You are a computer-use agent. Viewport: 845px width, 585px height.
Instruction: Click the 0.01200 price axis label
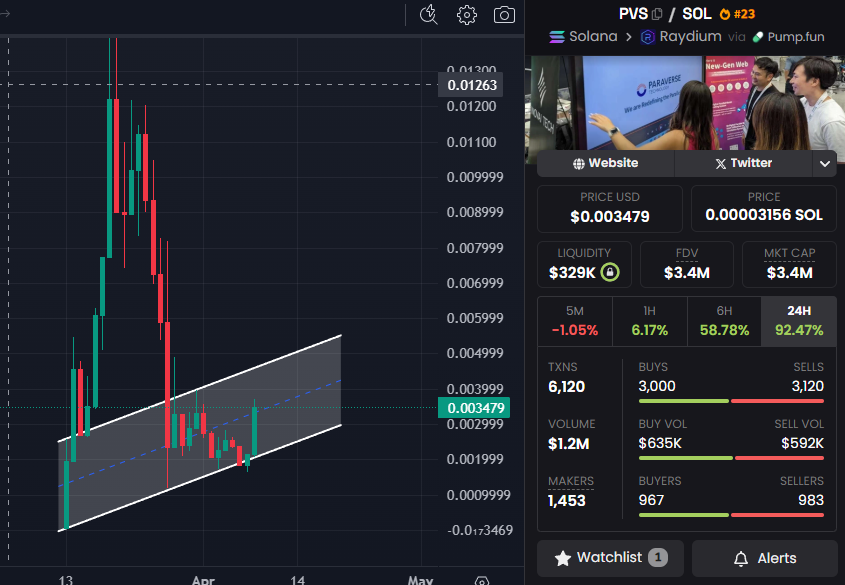pyautogui.click(x=471, y=106)
